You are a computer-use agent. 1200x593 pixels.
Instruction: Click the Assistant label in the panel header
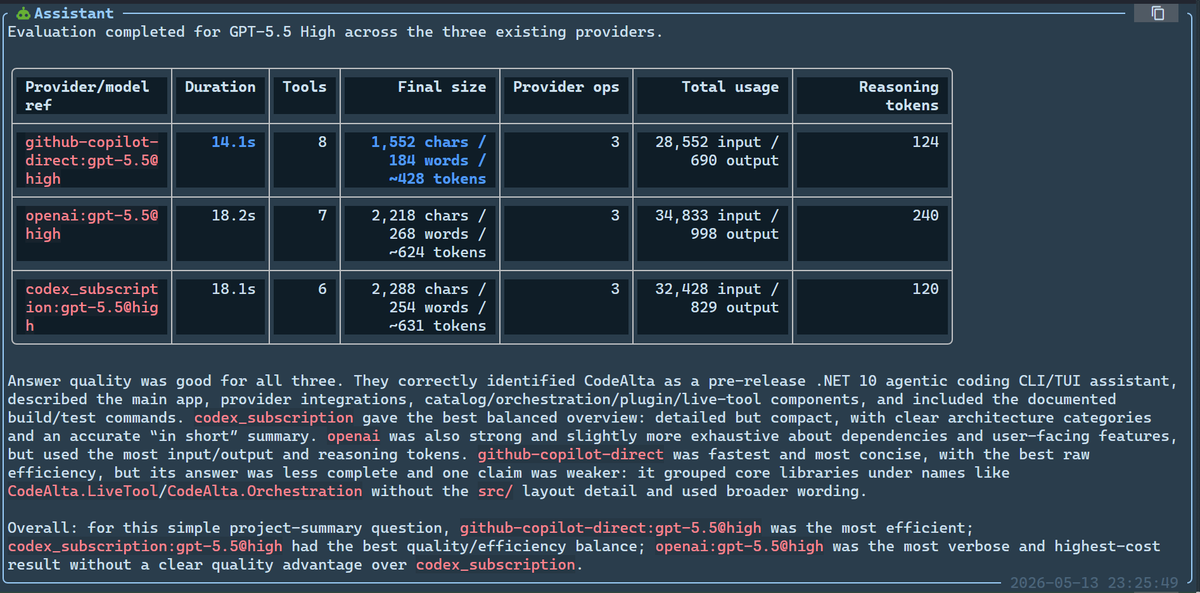coord(73,14)
